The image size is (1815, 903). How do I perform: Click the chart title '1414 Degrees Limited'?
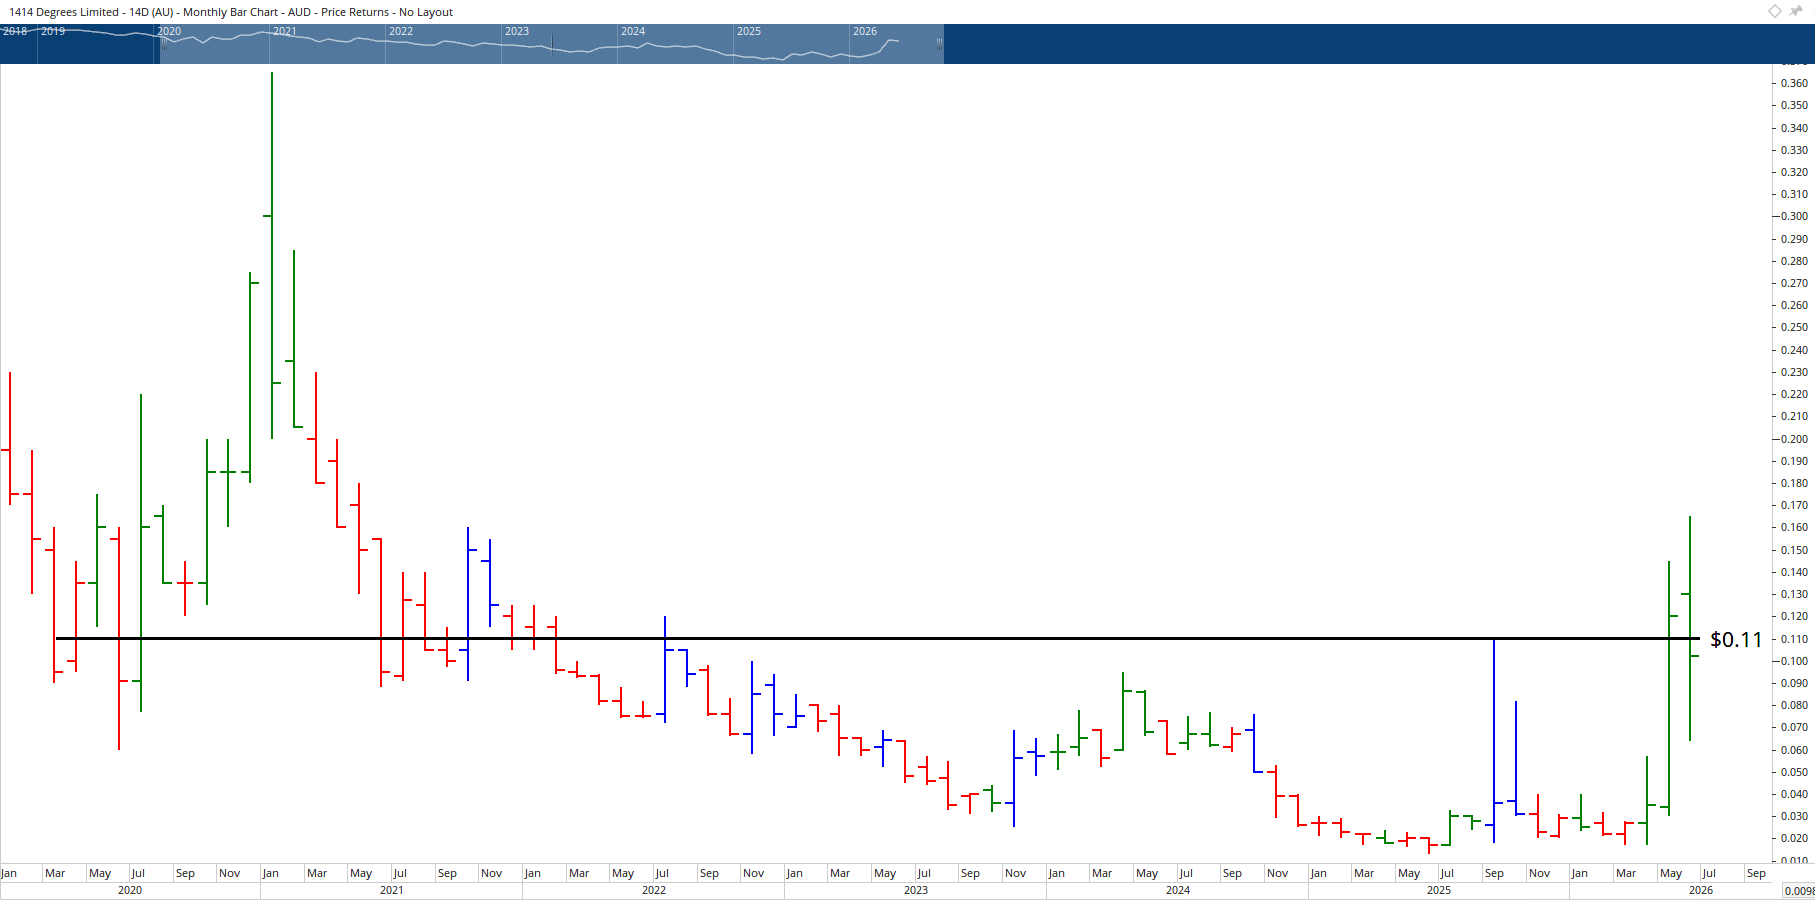click(64, 12)
